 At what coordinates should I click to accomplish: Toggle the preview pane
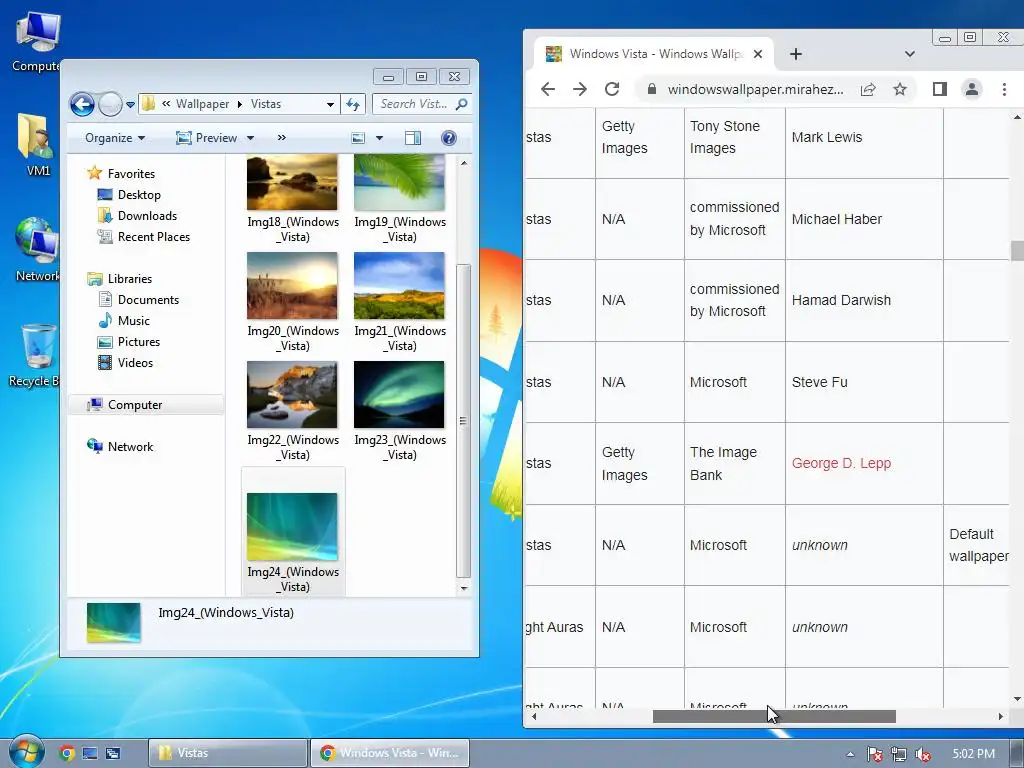pos(413,138)
